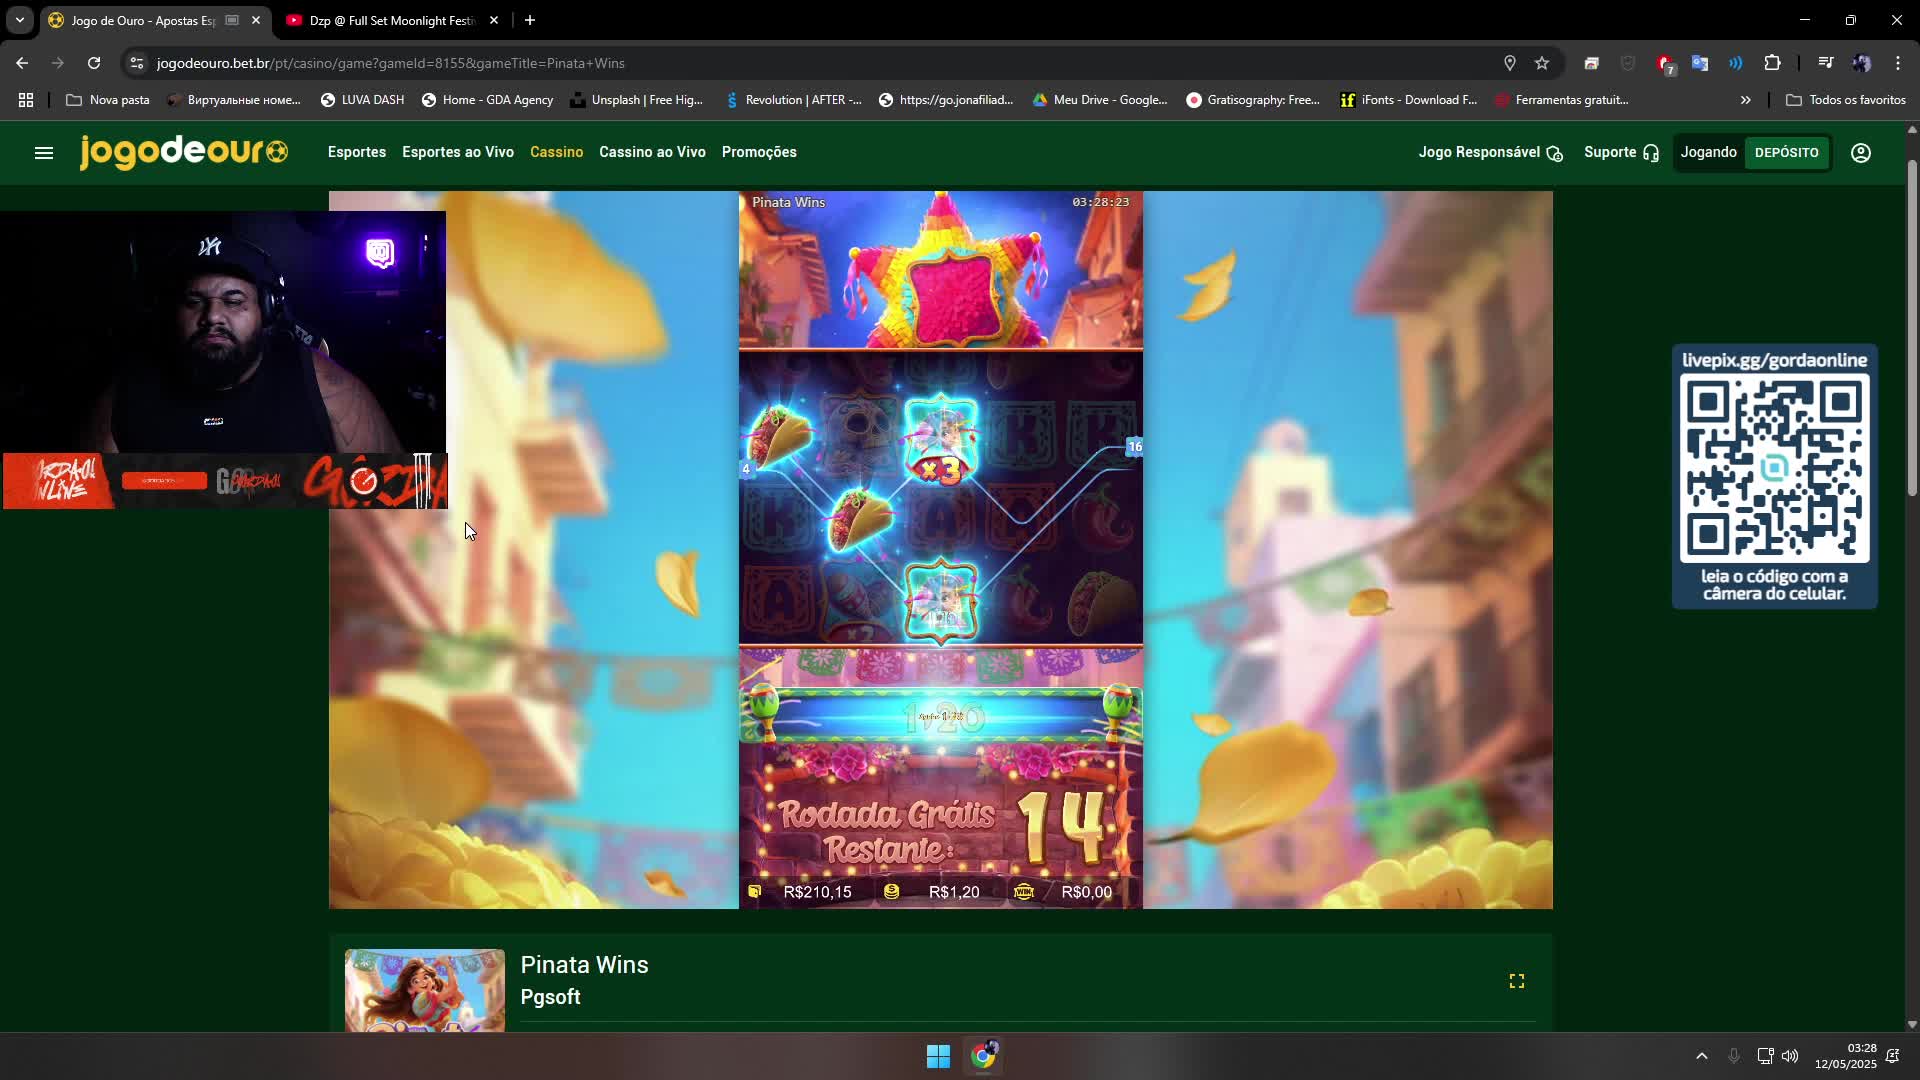Open the tab search dropdown arrow
1920x1080 pixels.
click(20, 20)
